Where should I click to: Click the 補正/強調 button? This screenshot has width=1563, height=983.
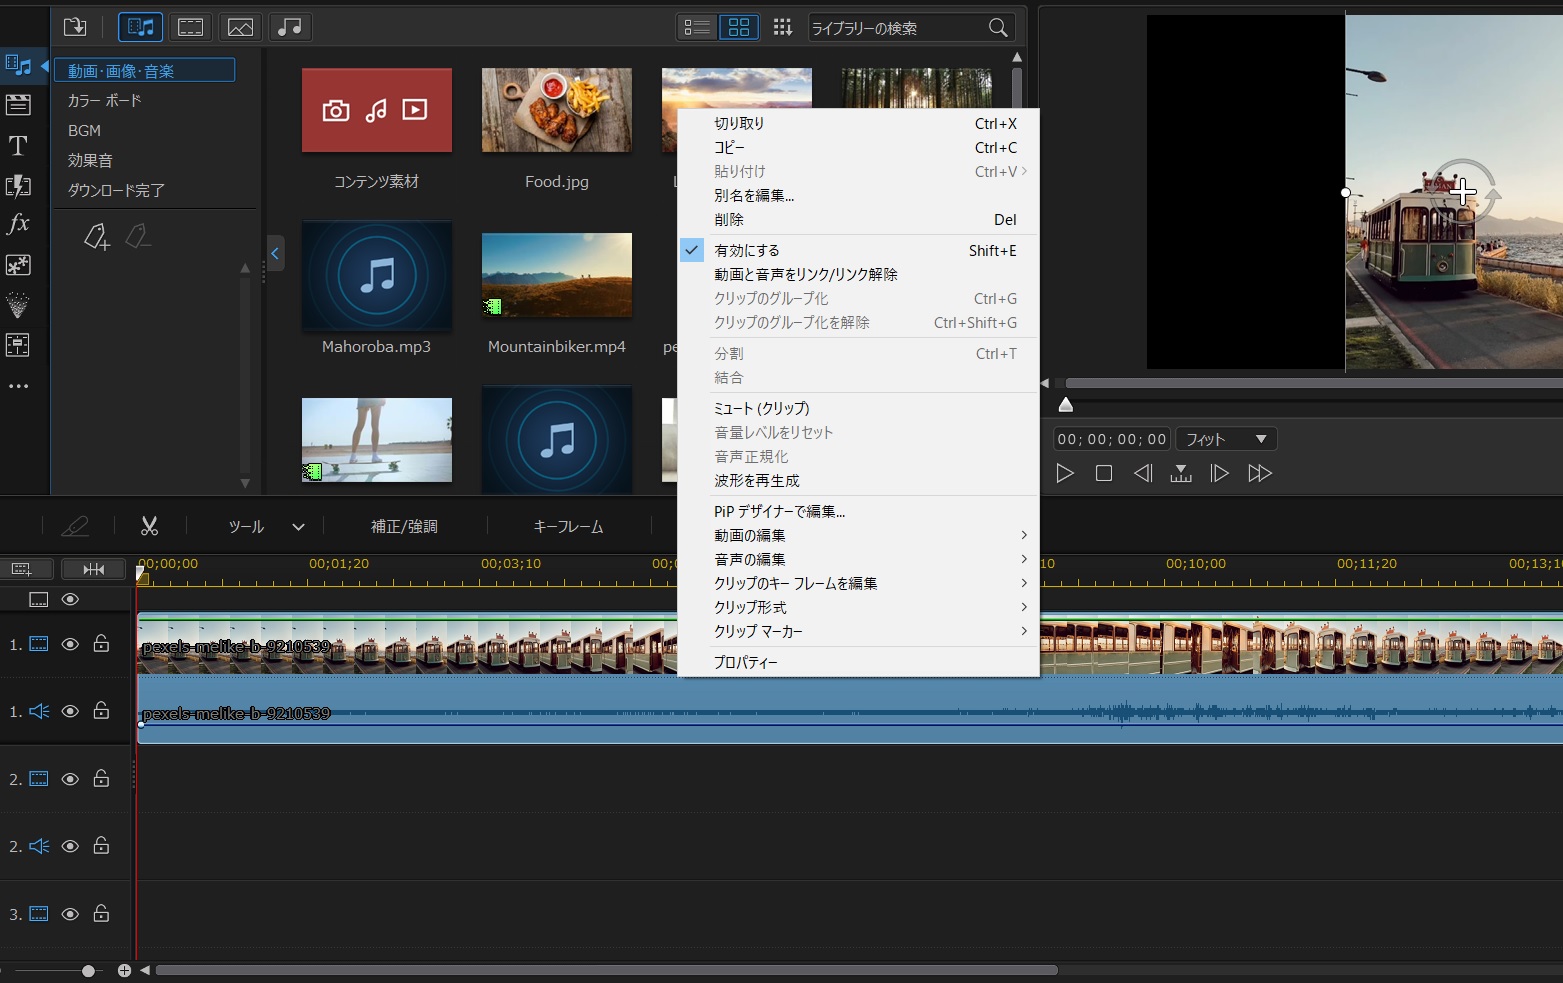tap(404, 526)
